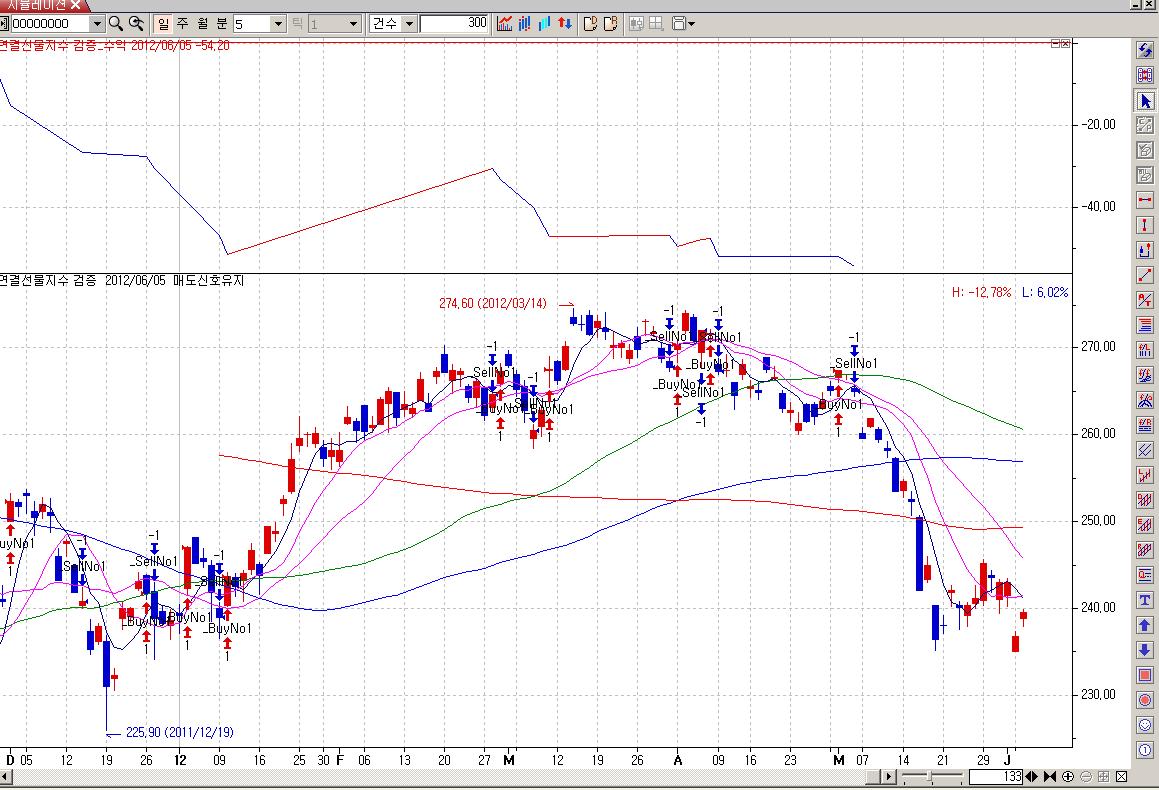The width and height of the screenshot is (1159, 790).
Task: Select the parallel horizontal lines tool
Action: 1145,325
